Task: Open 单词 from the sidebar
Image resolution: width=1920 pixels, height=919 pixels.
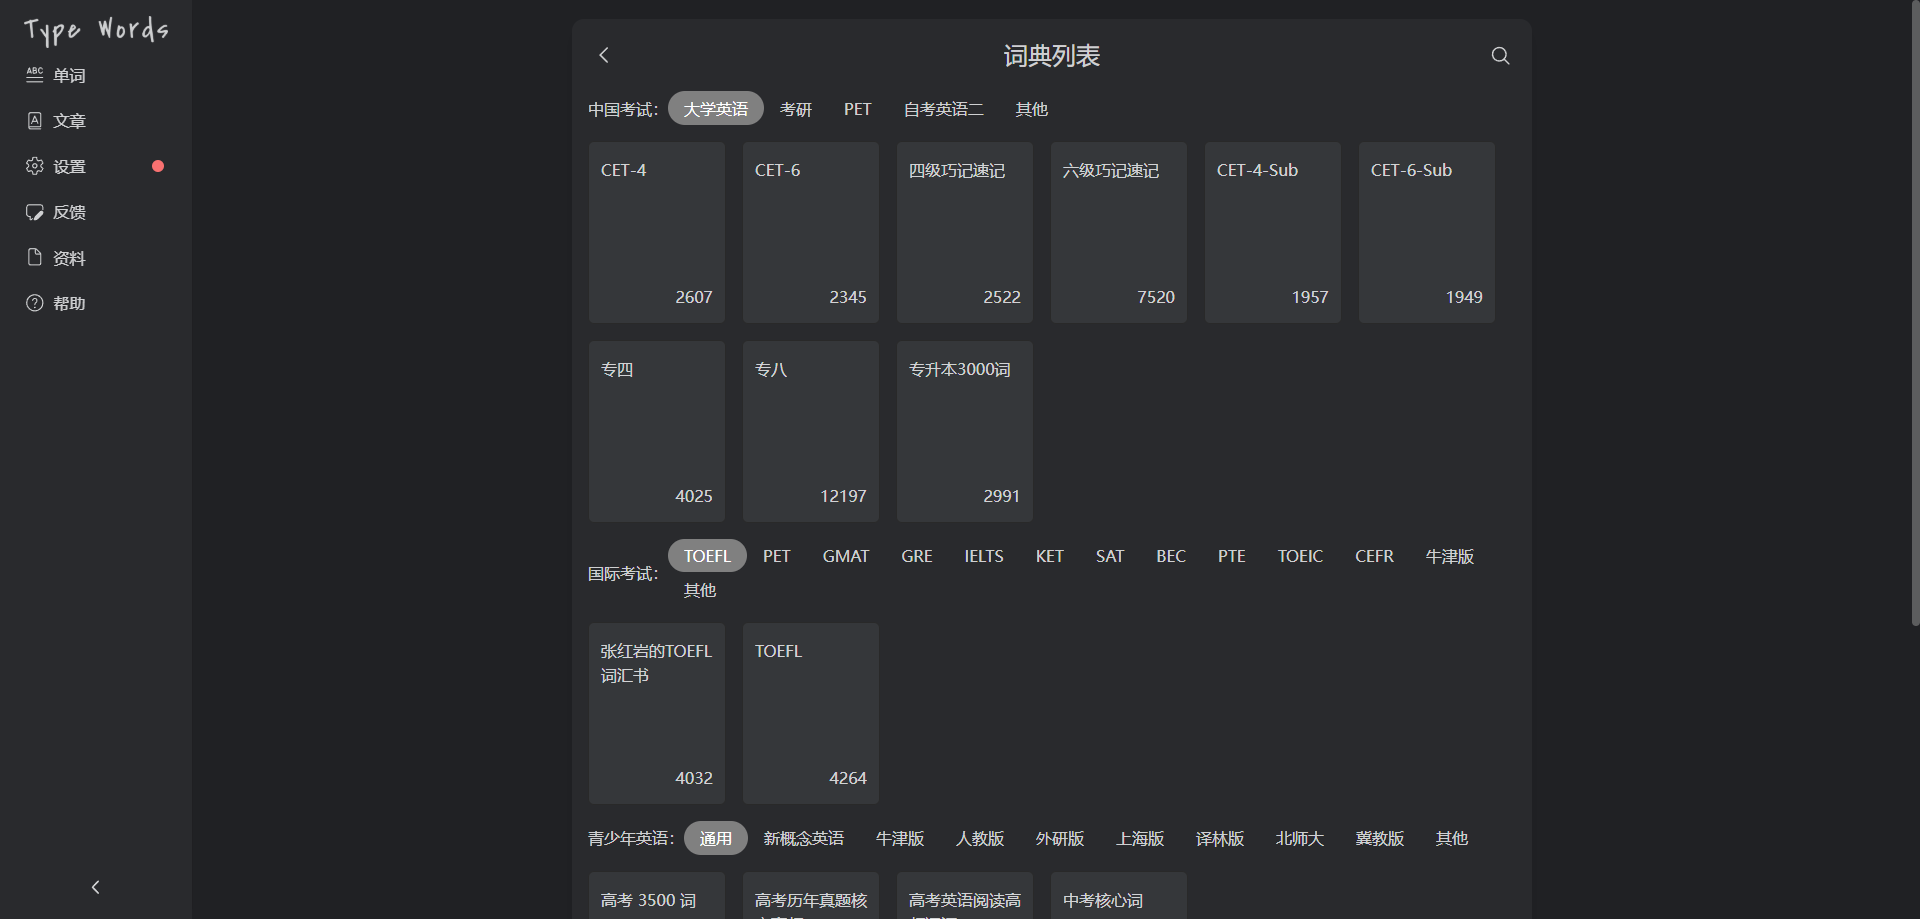Action: [68, 76]
